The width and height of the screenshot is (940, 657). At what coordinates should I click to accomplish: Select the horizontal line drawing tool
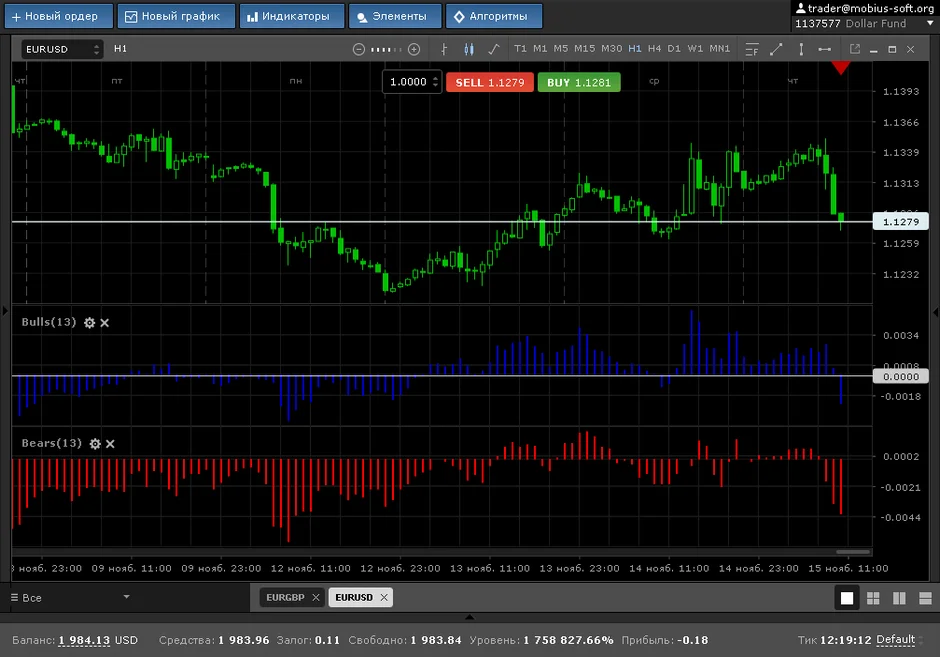coord(825,49)
